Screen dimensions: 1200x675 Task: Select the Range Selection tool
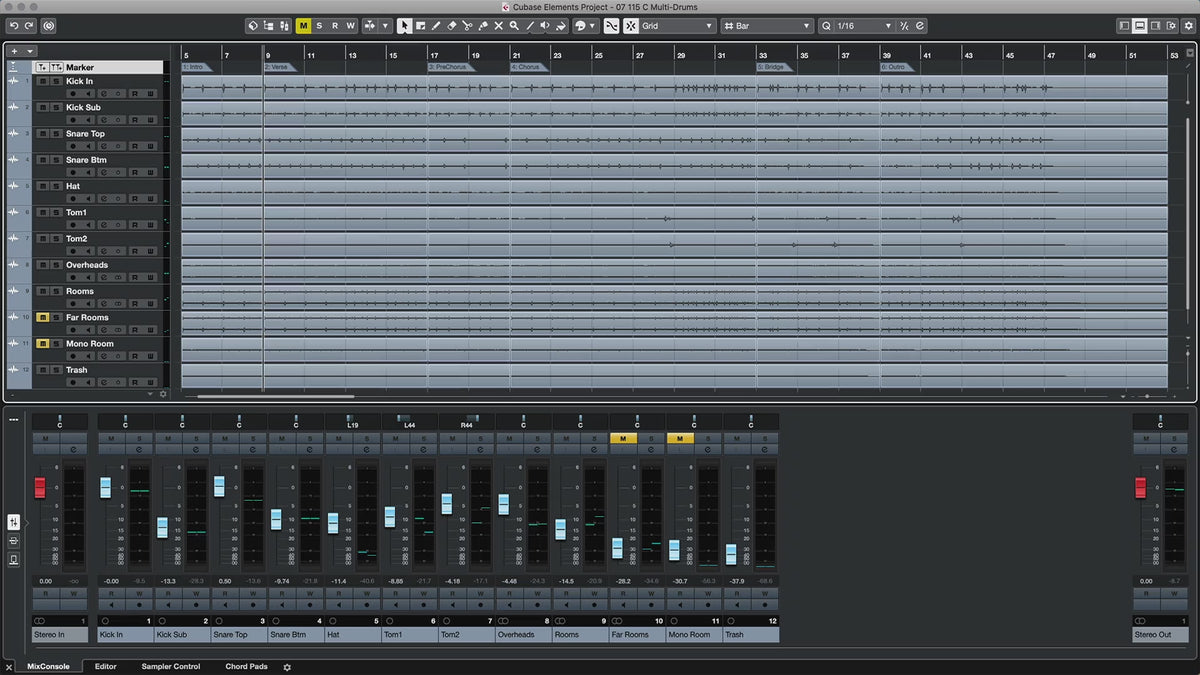(420, 26)
